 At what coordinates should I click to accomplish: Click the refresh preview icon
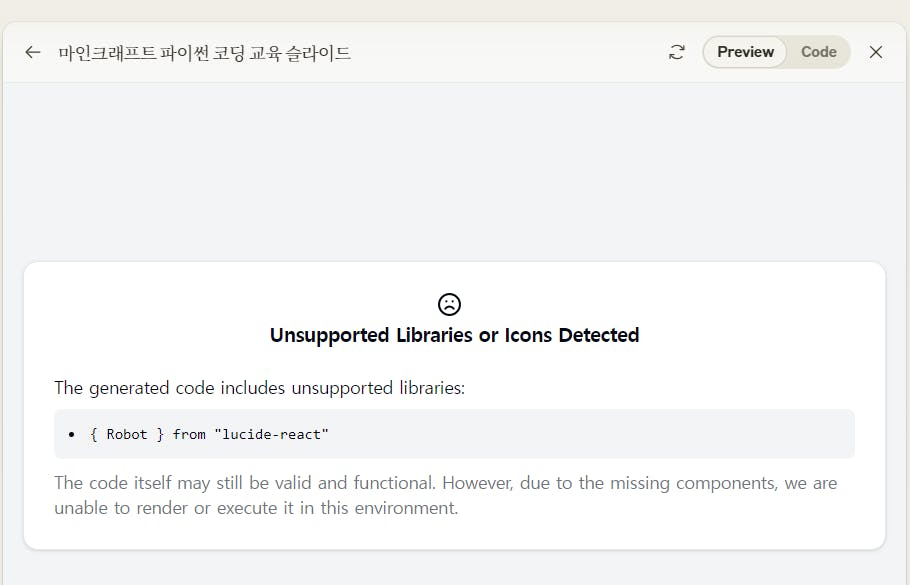pos(677,52)
